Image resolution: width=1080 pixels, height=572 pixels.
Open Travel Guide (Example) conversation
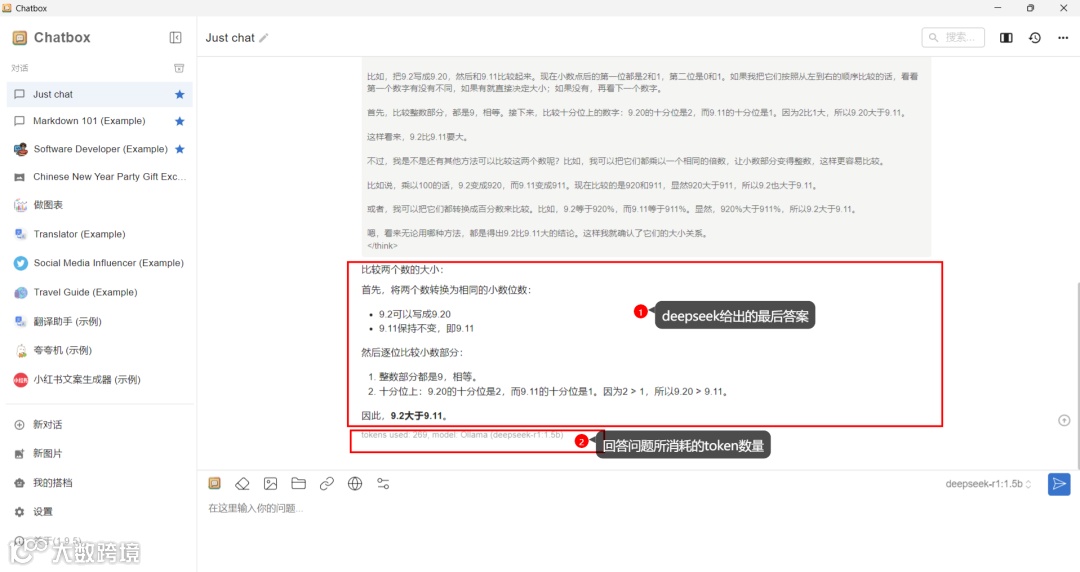(x=99, y=292)
